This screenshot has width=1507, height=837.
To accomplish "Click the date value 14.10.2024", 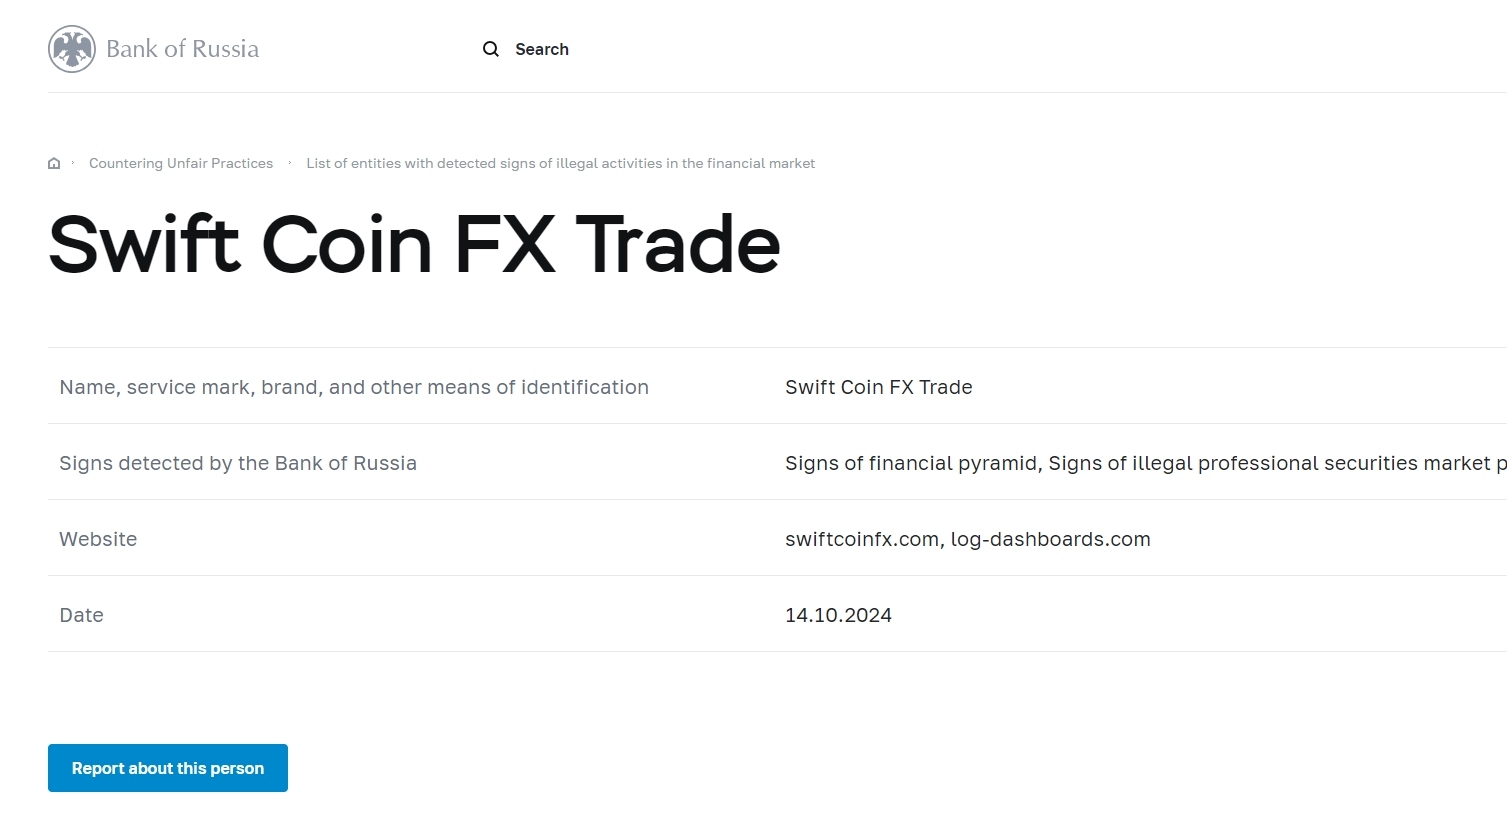I will [838, 615].
